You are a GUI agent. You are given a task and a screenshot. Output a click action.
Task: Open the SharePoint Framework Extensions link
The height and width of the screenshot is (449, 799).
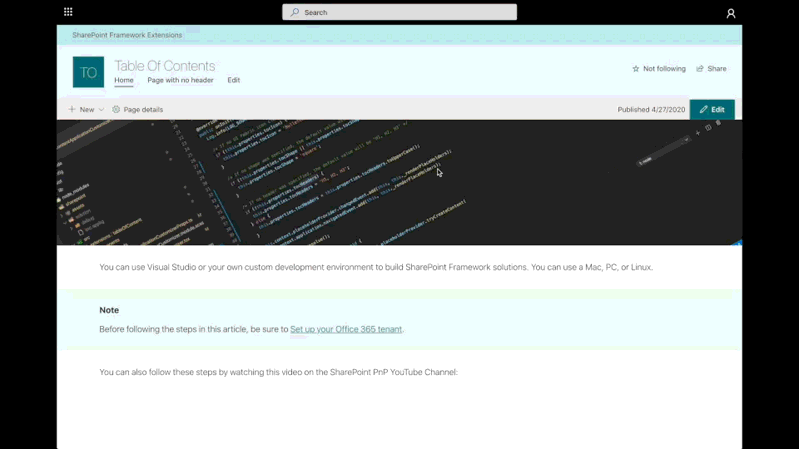tap(127, 35)
